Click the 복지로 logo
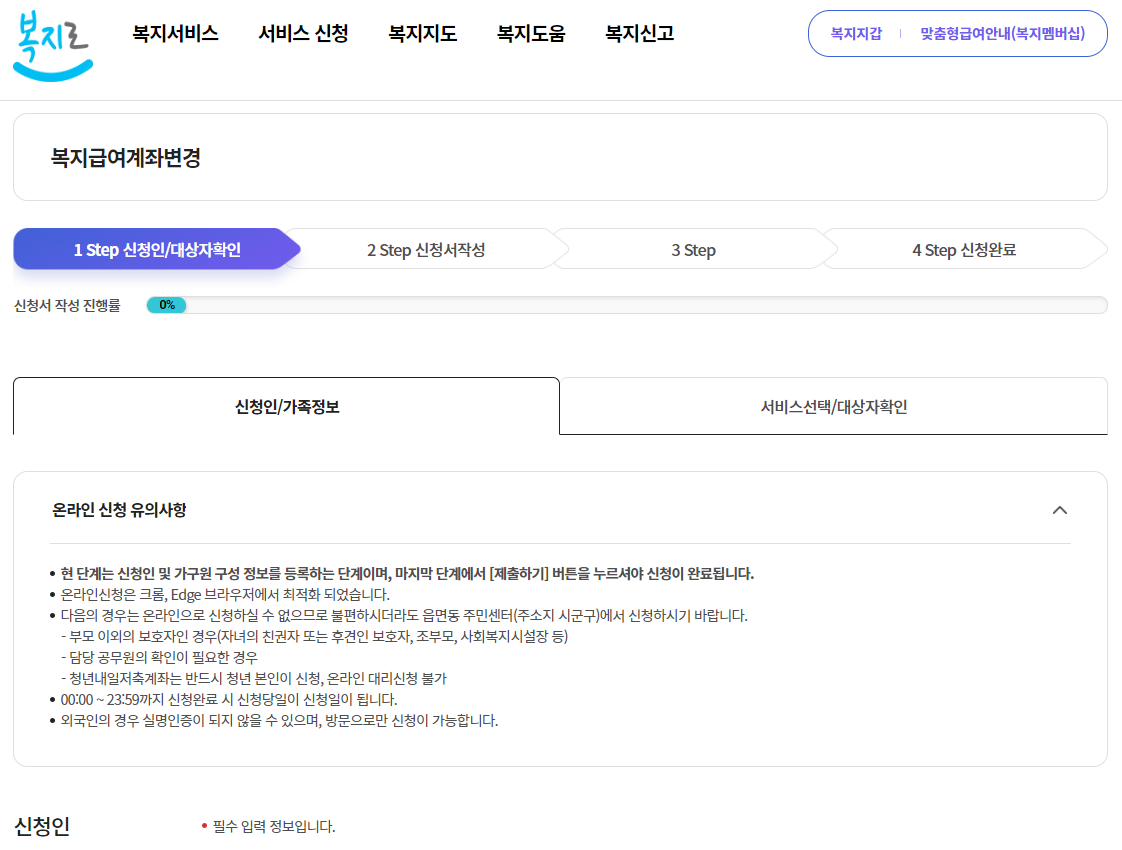Image resolution: width=1122 pixels, height=850 pixels. pyautogui.click(x=52, y=44)
